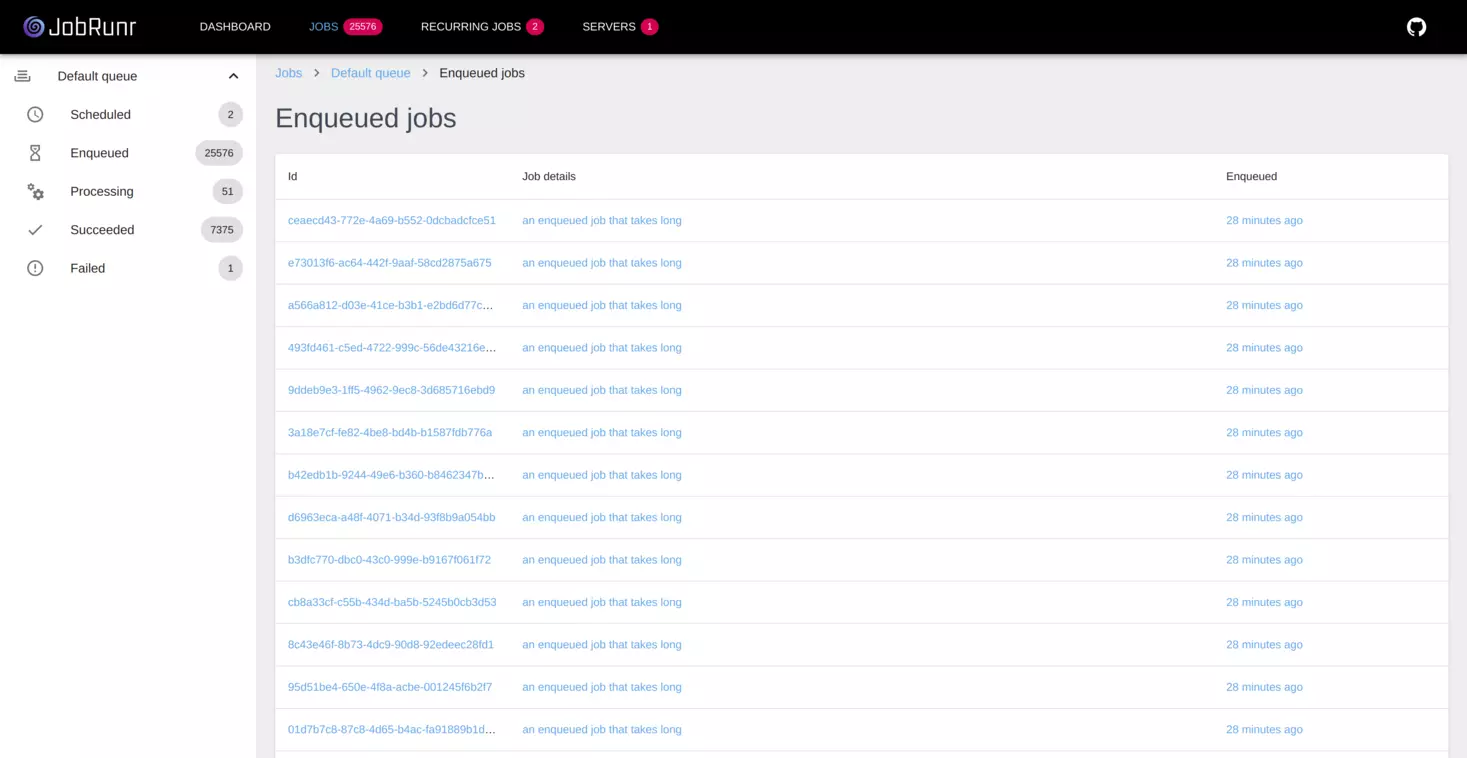This screenshot has height=758, width=1467.
Task: Click 28 minutes ago in 3a18e7cf row
Action: (x=1264, y=433)
